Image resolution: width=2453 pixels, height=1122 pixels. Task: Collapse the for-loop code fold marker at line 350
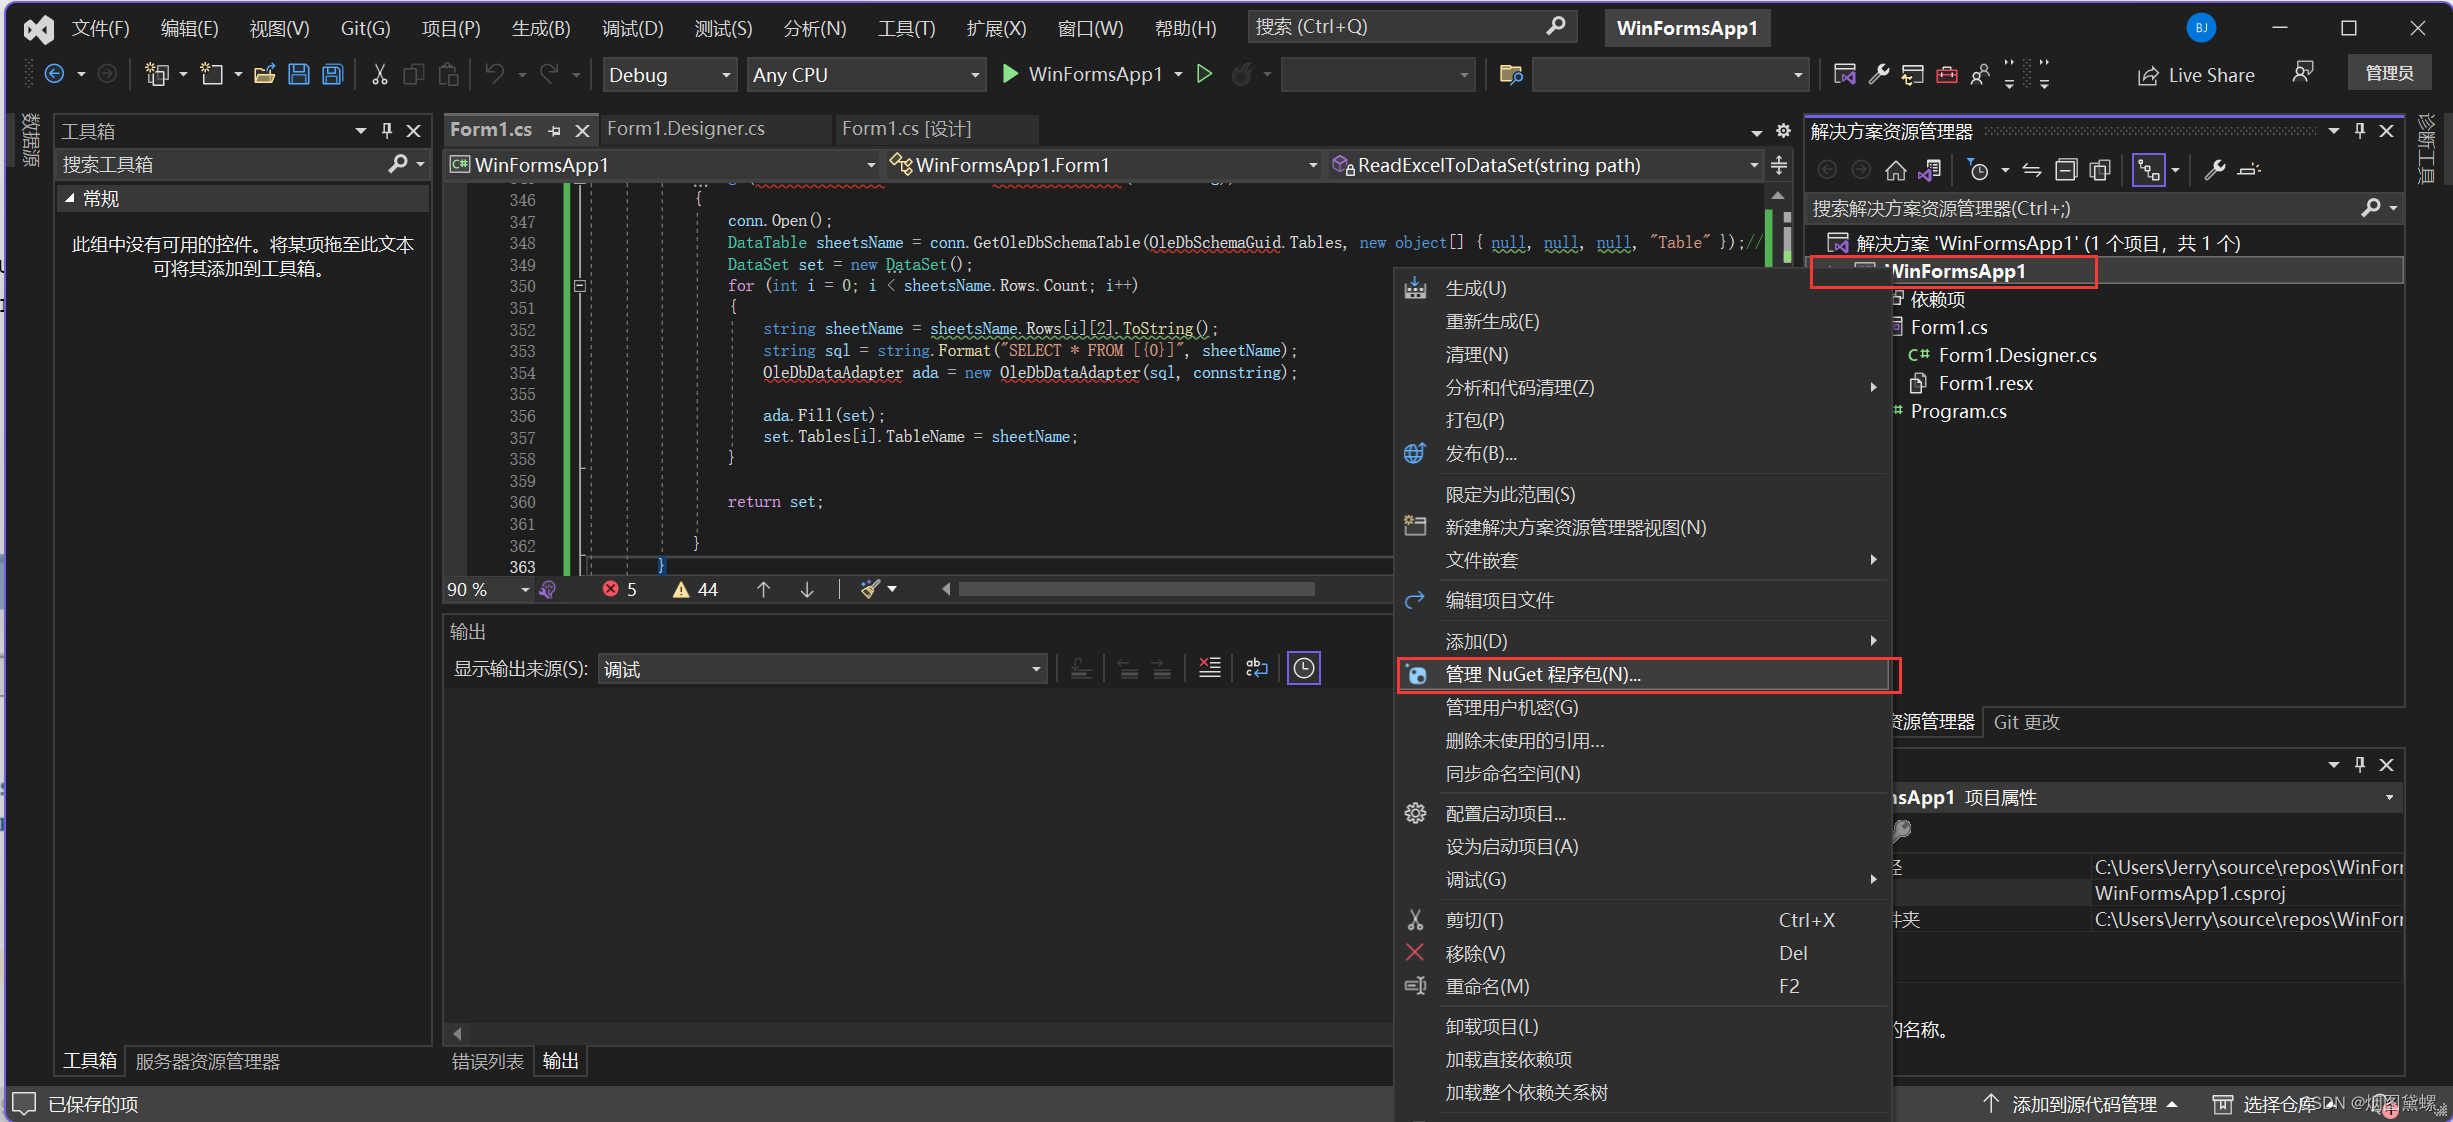click(579, 286)
